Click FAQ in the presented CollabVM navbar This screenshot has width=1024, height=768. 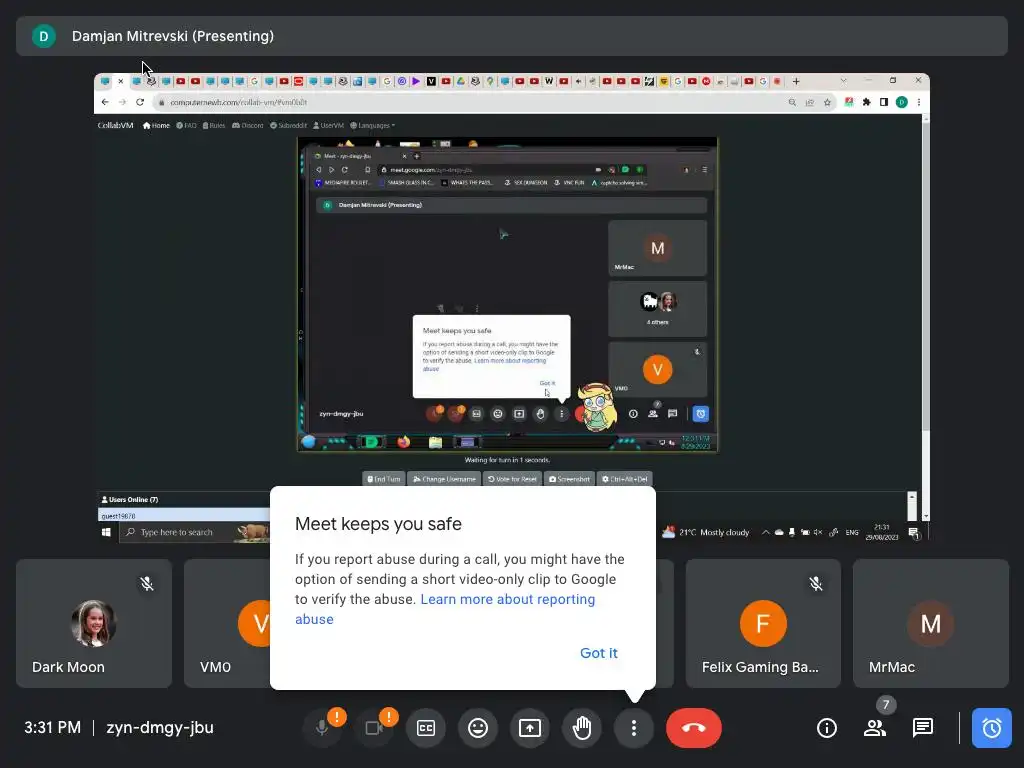click(186, 125)
